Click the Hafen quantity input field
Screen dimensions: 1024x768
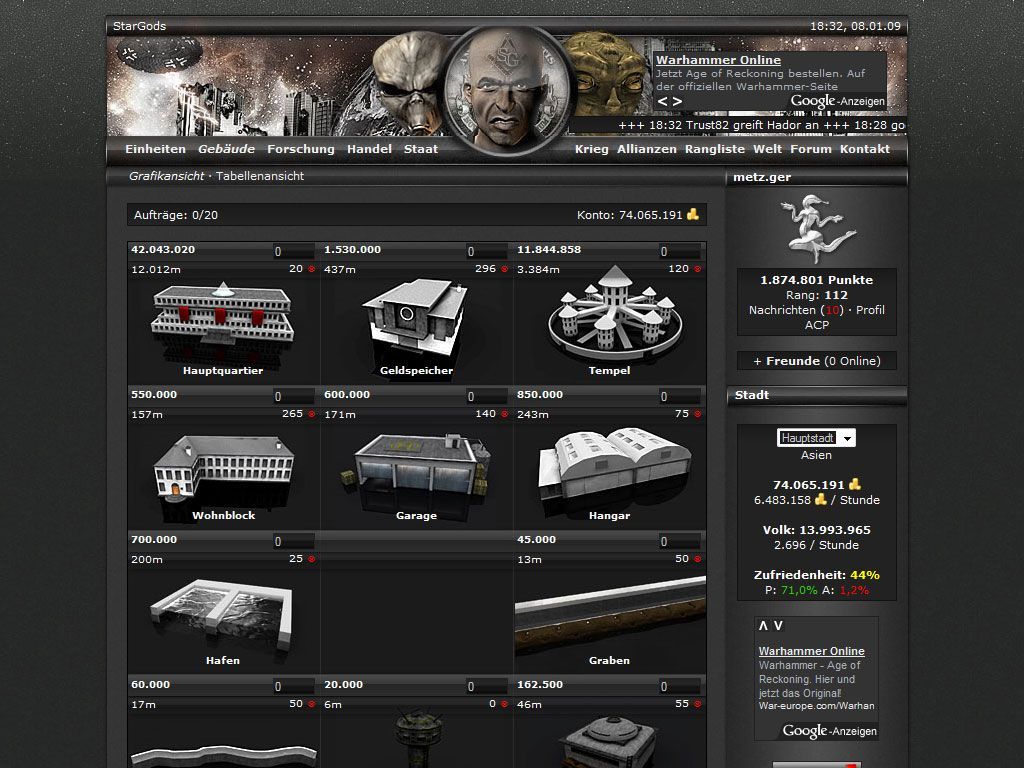pyautogui.click(x=293, y=541)
